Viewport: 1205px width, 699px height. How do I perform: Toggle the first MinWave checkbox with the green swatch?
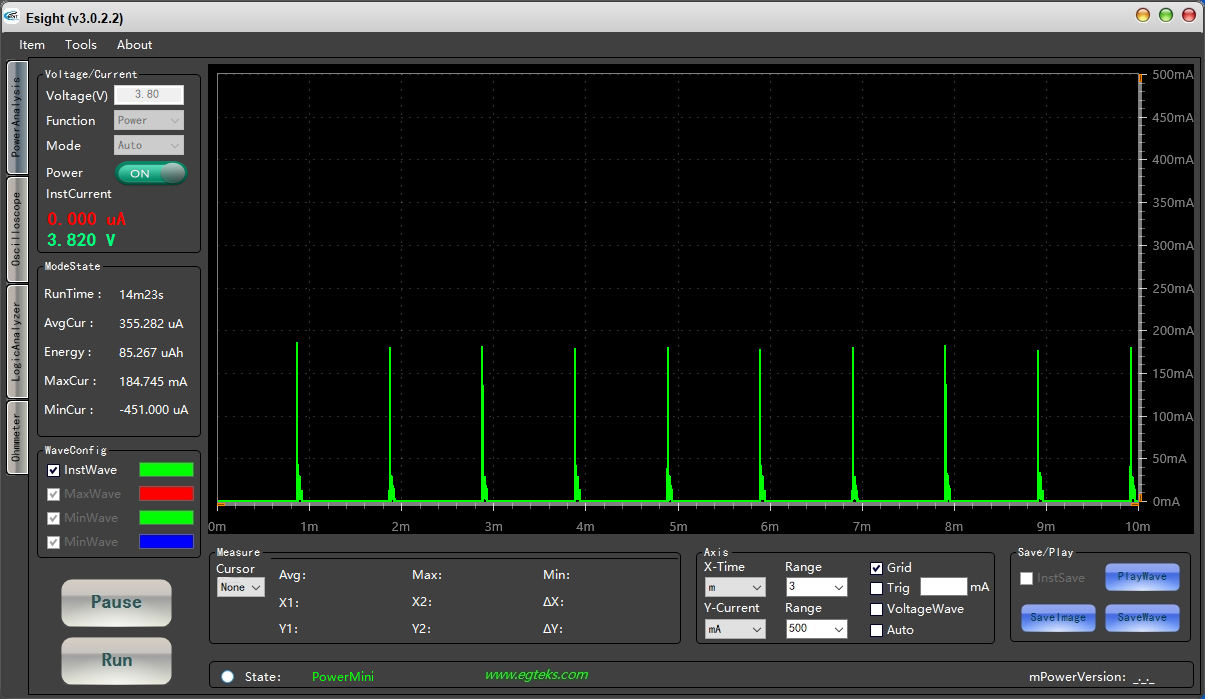pyautogui.click(x=54, y=518)
